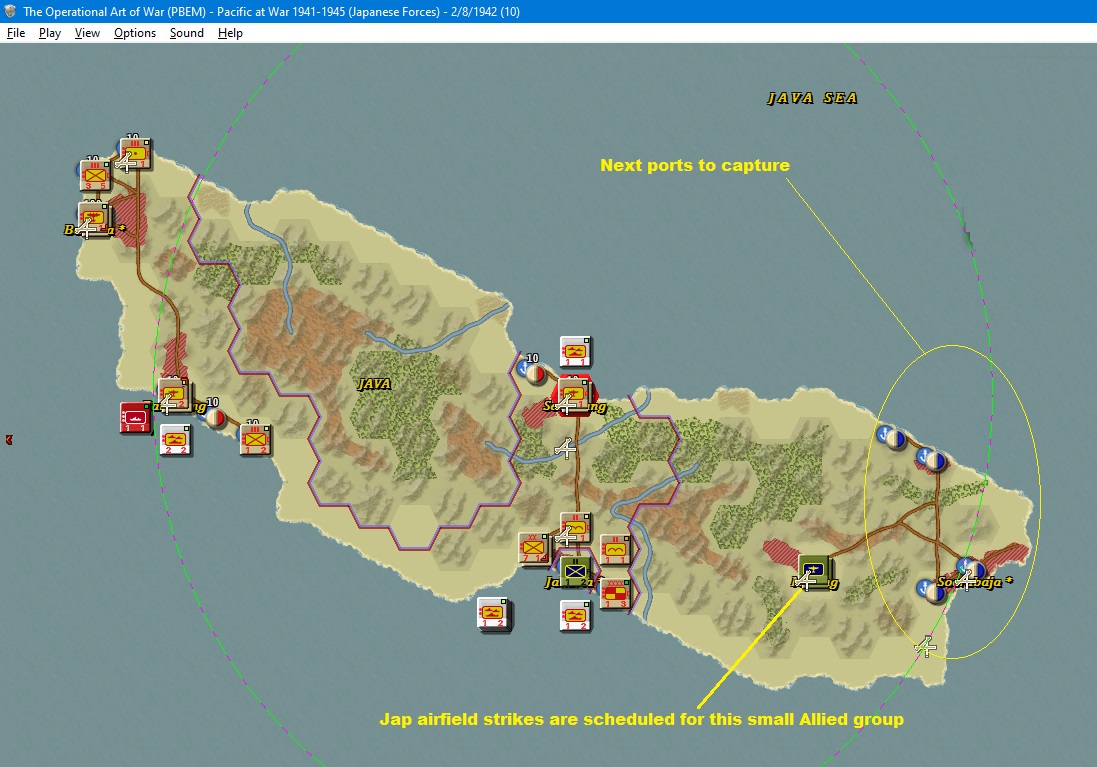Open the Help menu

click(230, 33)
